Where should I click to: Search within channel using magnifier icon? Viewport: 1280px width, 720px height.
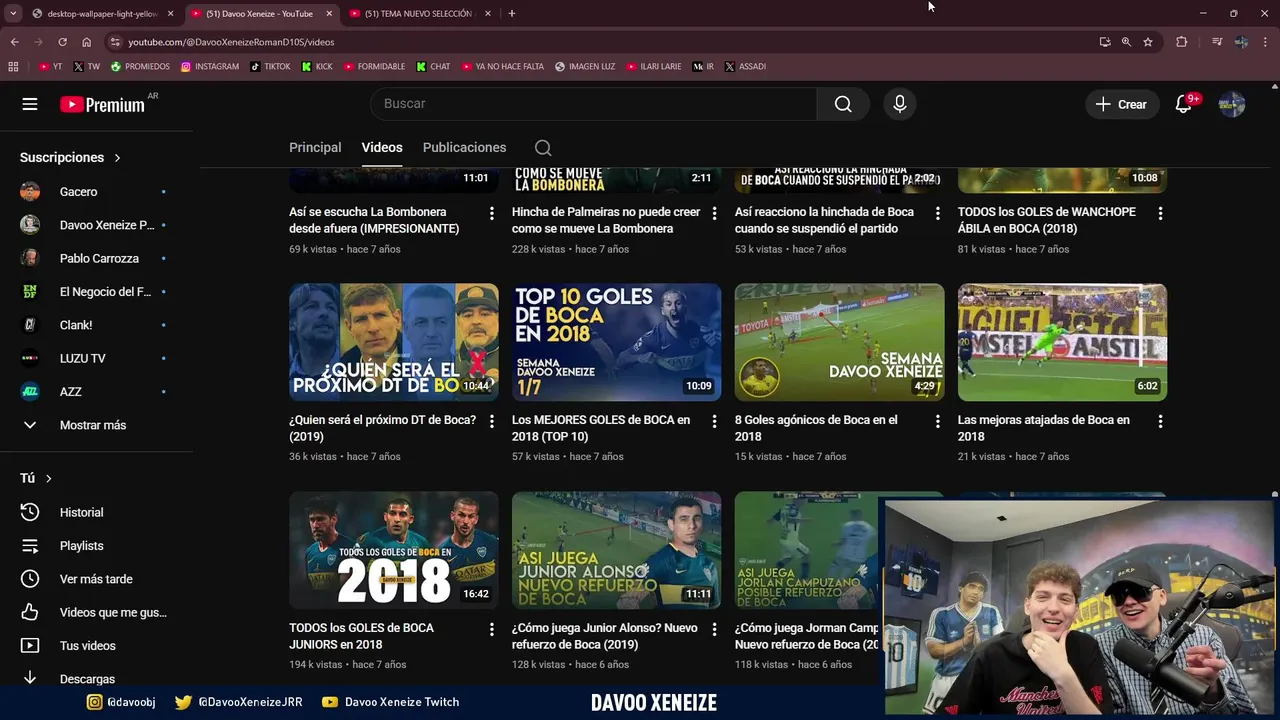coord(543,148)
